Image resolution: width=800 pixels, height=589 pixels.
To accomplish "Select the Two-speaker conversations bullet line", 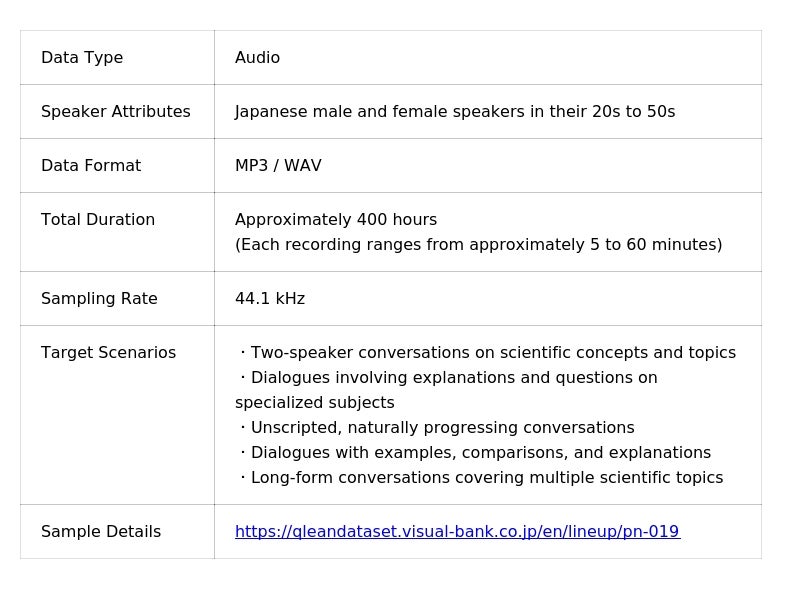I will pos(488,353).
